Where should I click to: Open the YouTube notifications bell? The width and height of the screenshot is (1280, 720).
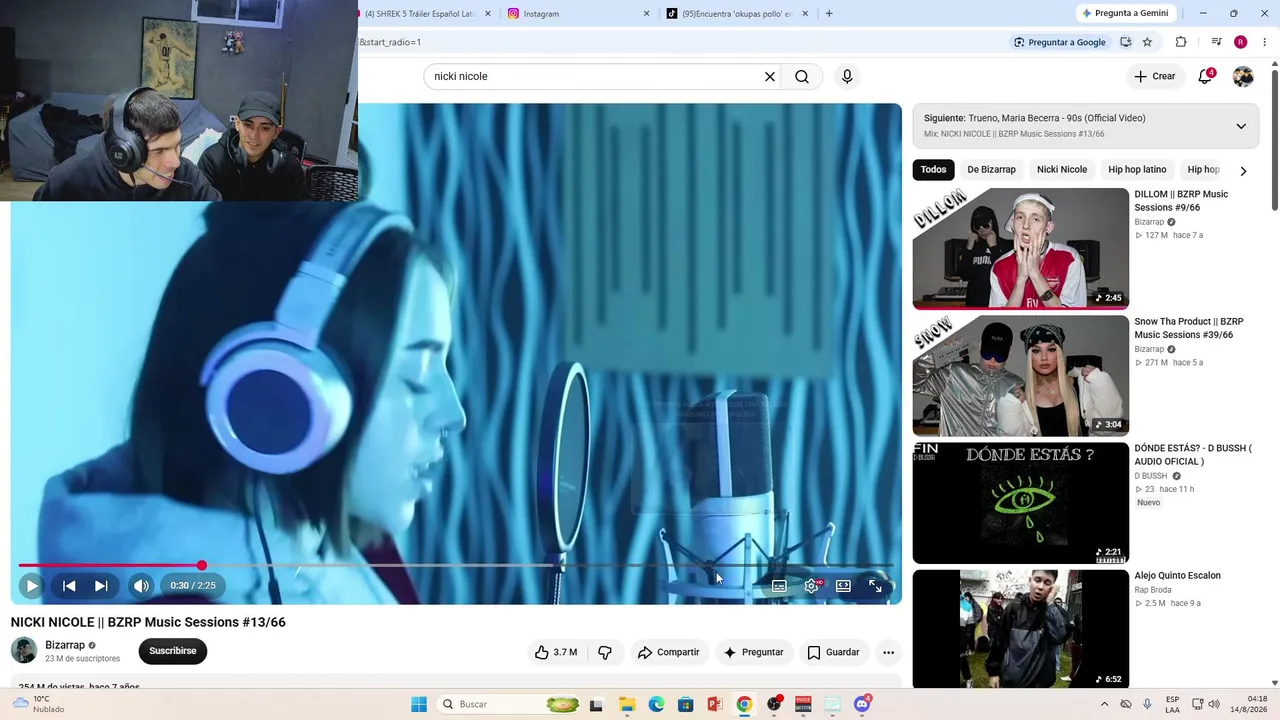[x=1205, y=77]
